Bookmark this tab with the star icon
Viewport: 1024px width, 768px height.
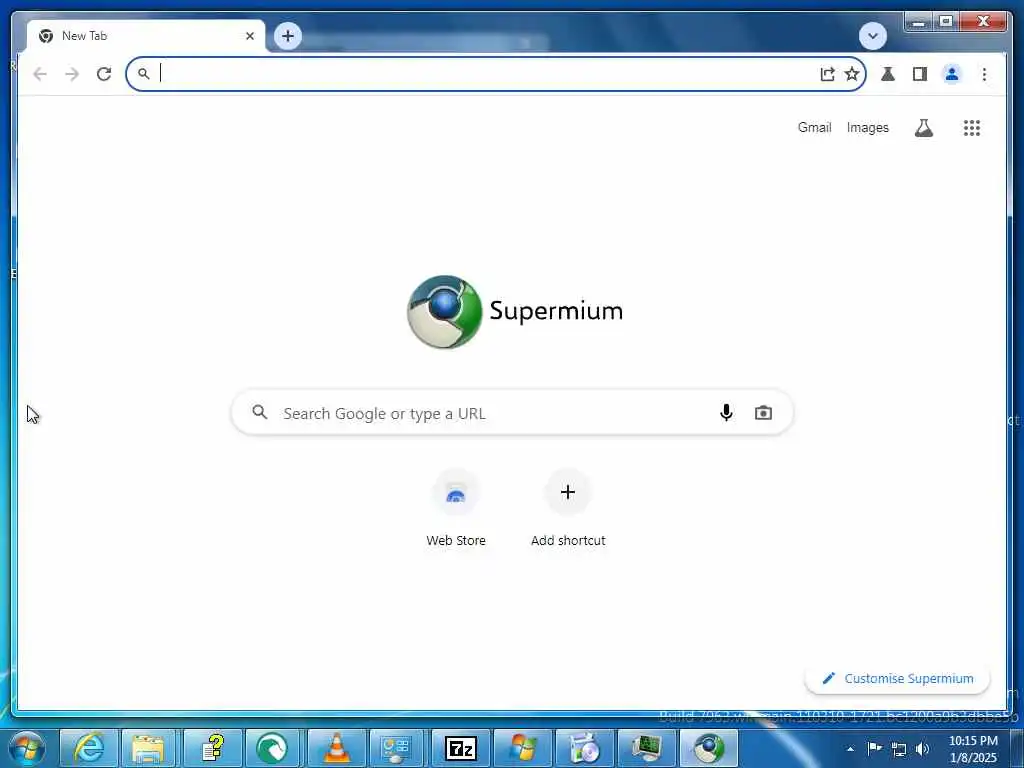click(852, 74)
